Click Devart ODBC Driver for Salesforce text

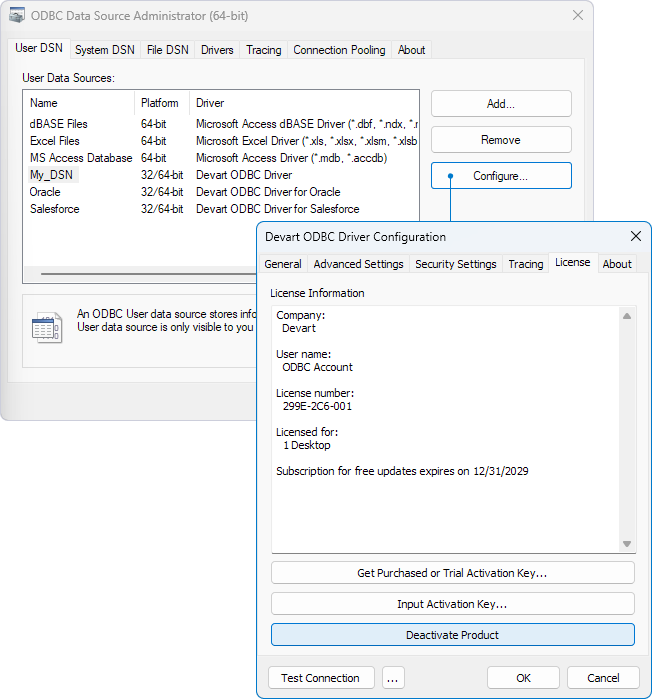point(278,209)
